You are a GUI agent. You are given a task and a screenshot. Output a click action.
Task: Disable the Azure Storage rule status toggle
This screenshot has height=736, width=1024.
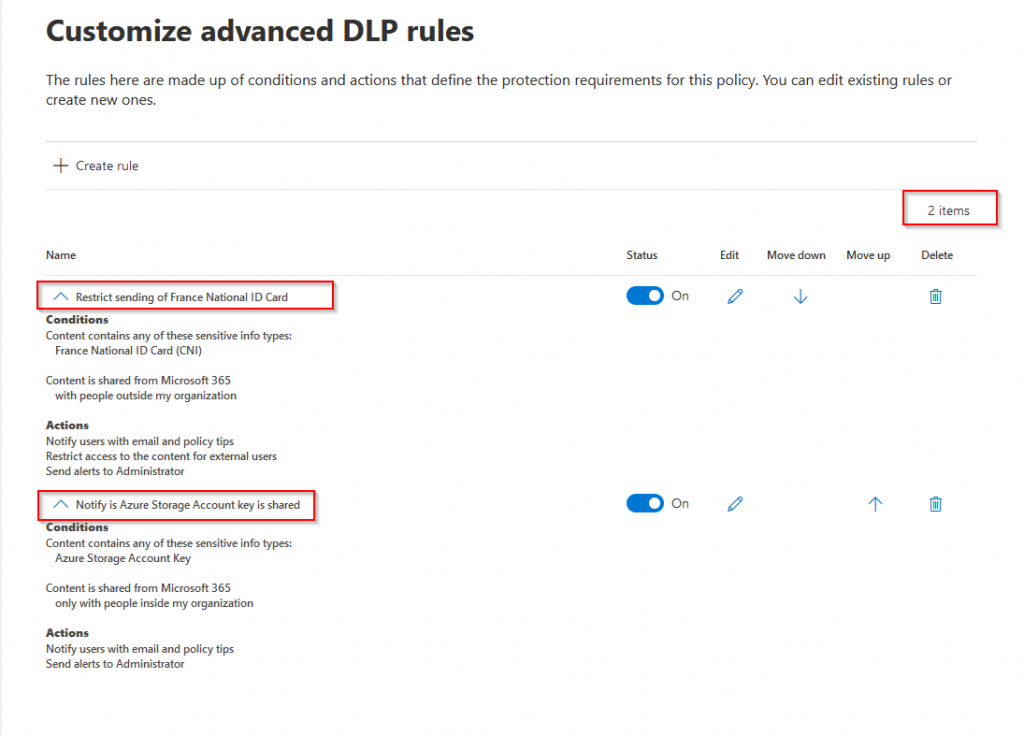pyautogui.click(x=645, y=503)
